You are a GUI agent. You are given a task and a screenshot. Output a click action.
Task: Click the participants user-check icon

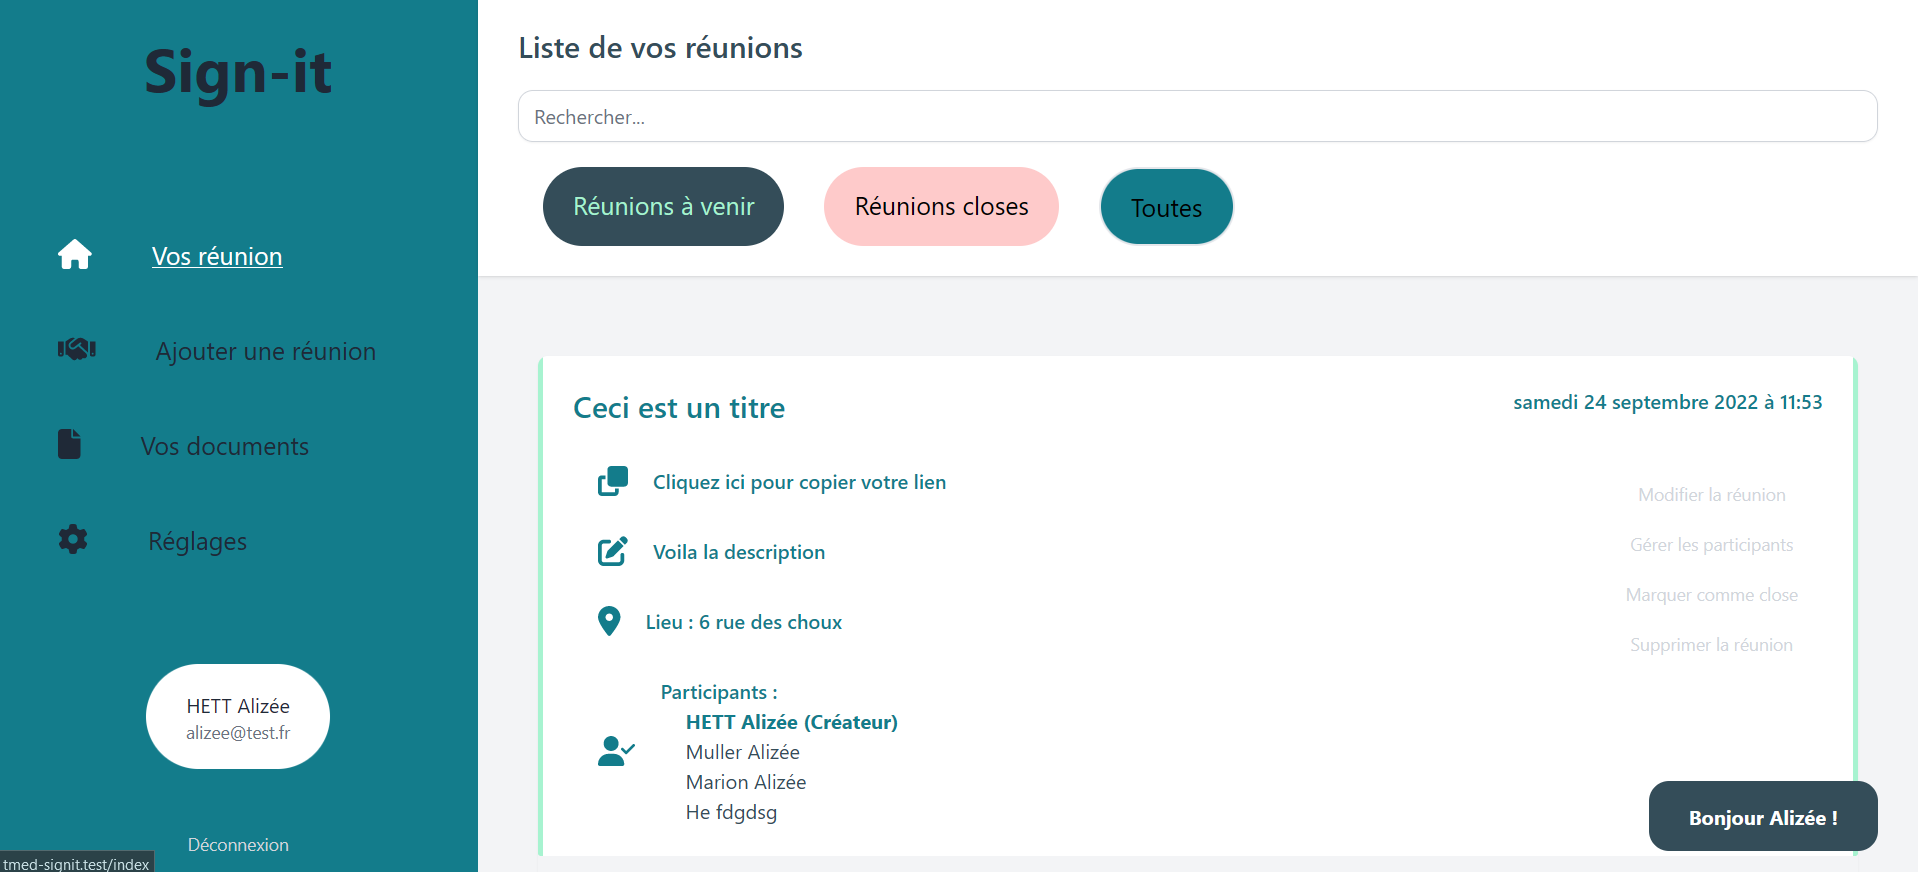tap(616, 751)
